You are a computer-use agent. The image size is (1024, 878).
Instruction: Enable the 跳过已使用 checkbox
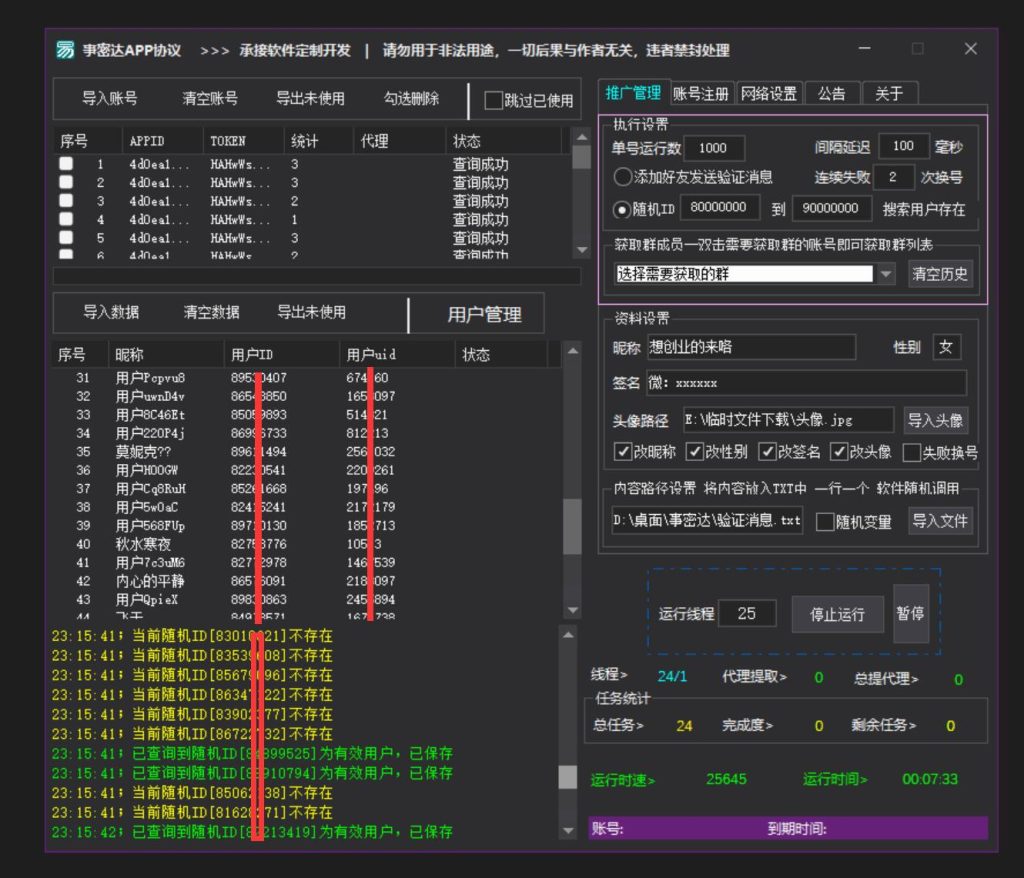pyautogui.click(x=493, y=99)
